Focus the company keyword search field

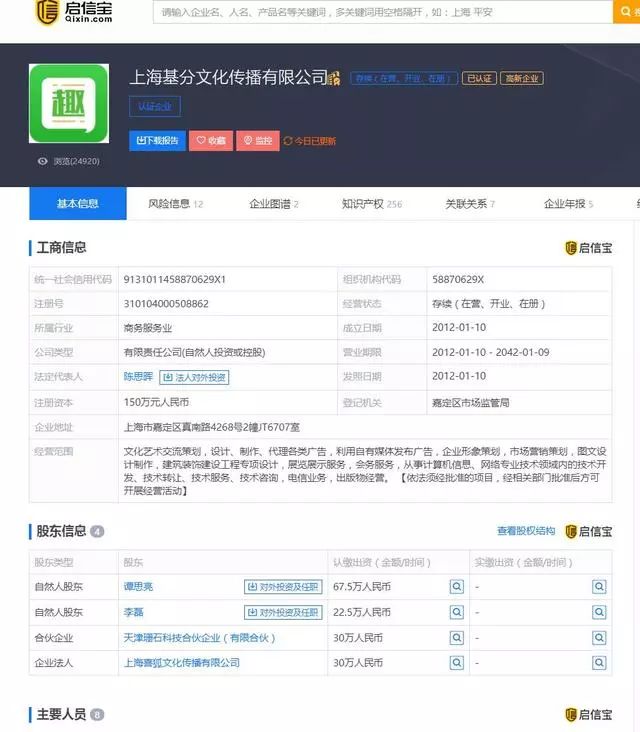383,12
